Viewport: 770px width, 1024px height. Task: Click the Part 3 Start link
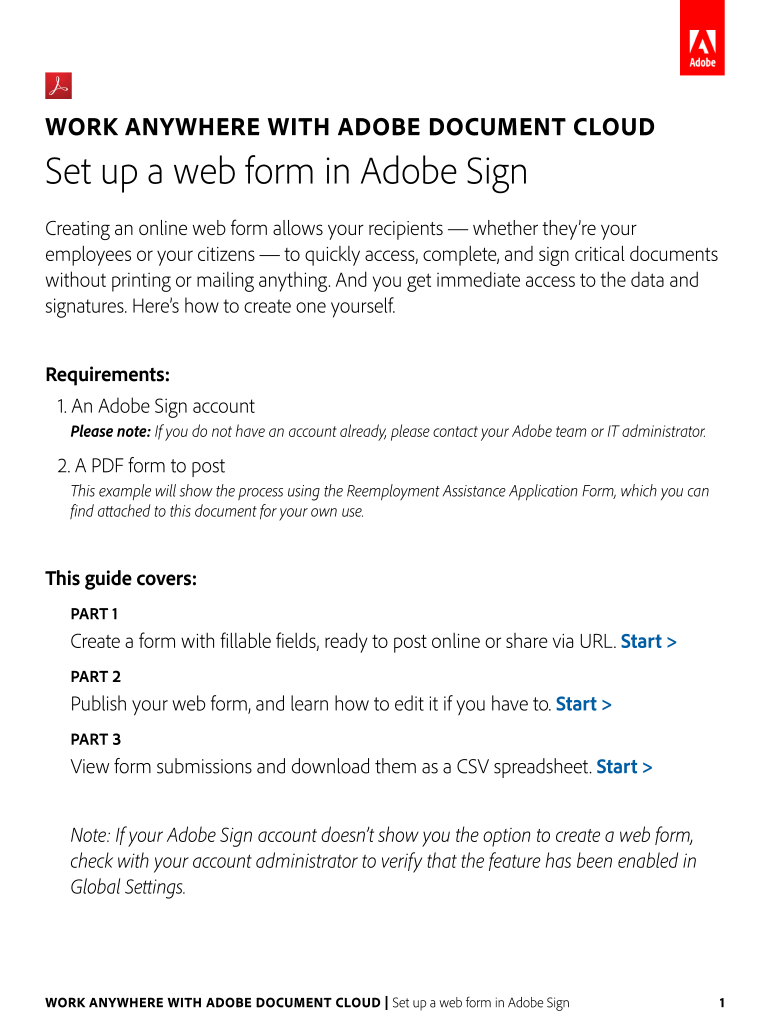[x=624, y=767]
